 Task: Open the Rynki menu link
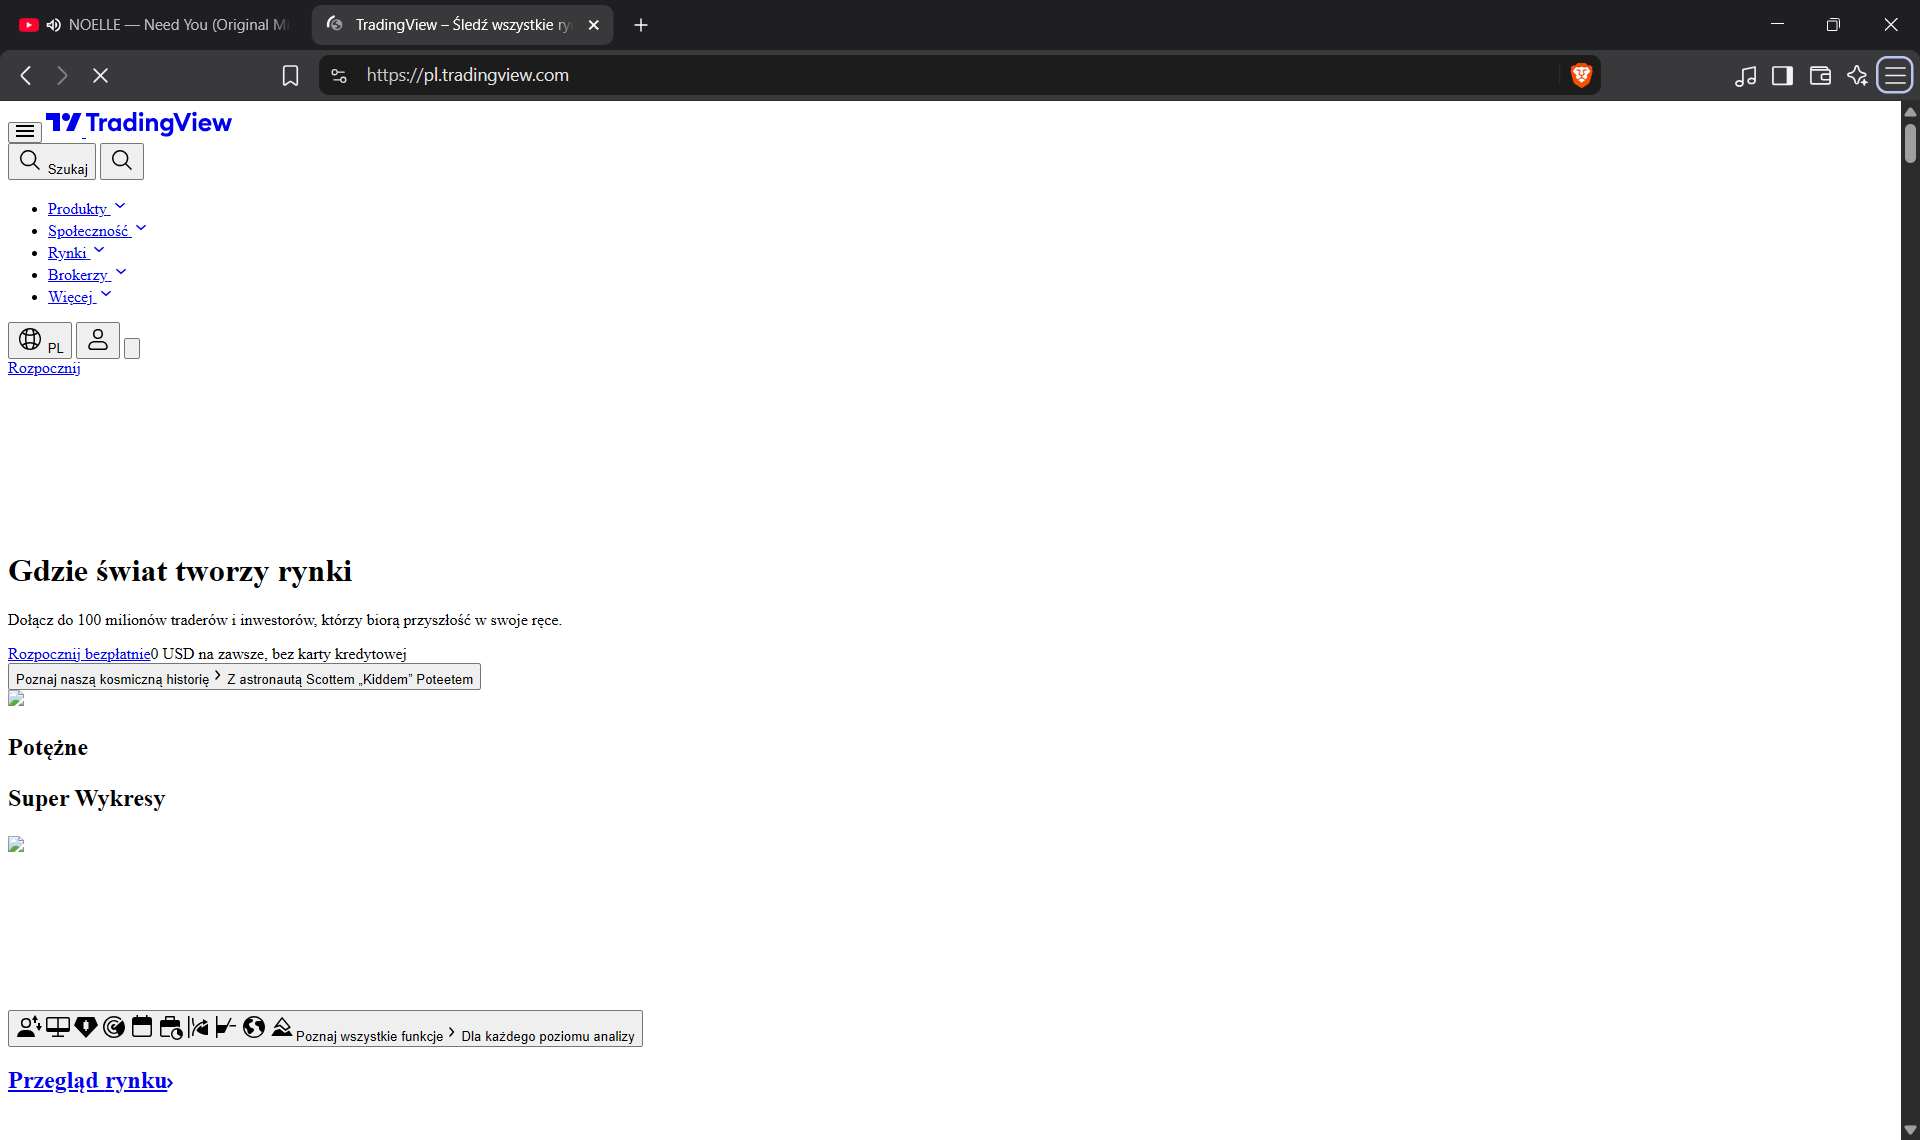[68, 253]
